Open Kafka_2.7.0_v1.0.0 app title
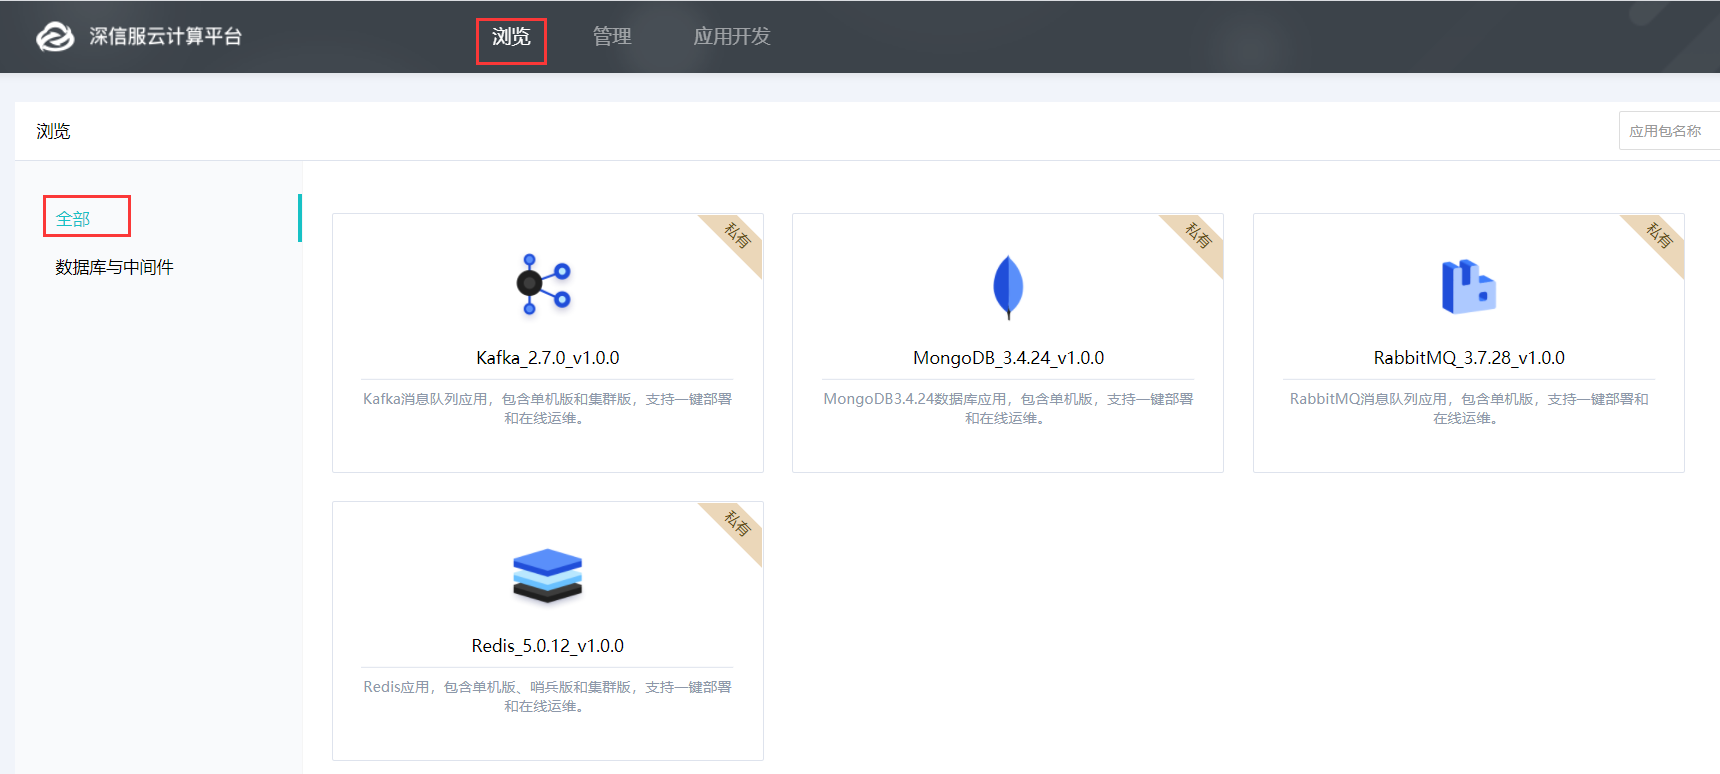The image size is (1720, 774). pos(548,358)
